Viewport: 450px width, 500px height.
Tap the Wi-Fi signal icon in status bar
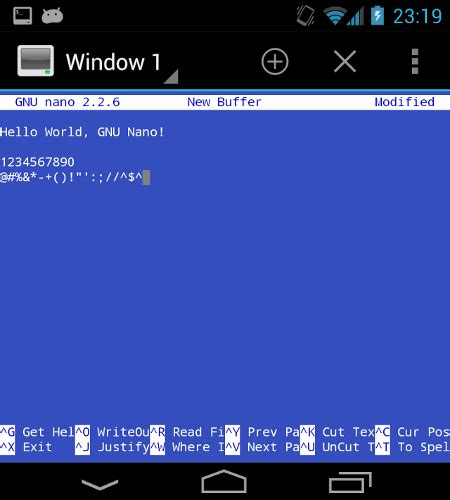pyautogui.click(x=335, y=16)
